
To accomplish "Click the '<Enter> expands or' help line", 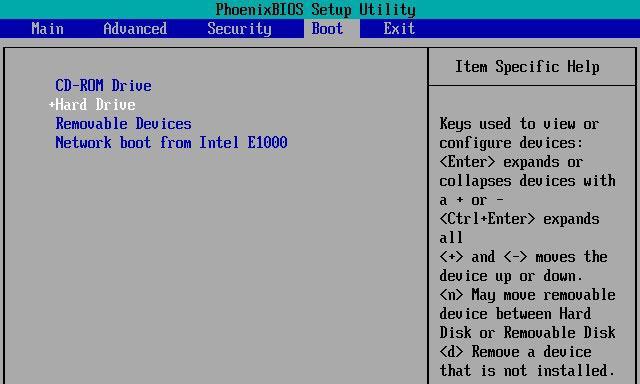I will (511, 162).
